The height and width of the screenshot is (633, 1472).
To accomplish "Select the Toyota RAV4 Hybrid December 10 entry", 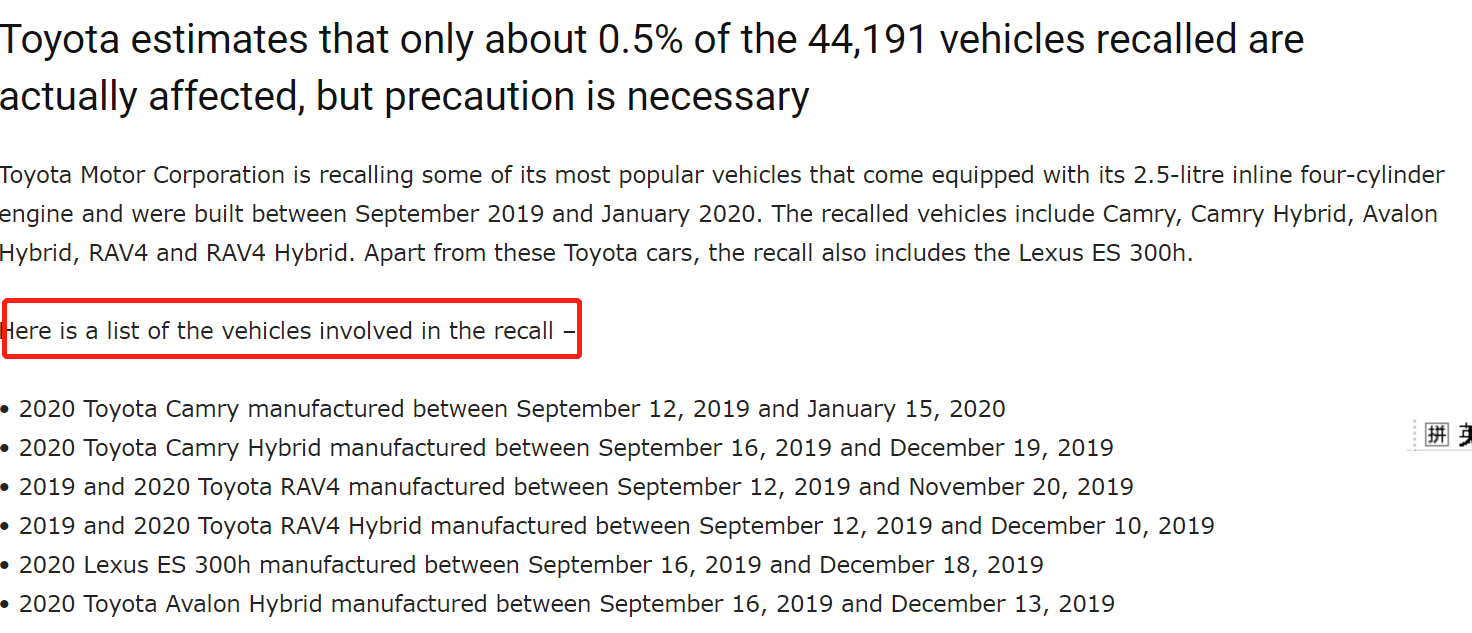I will point(607,526).
